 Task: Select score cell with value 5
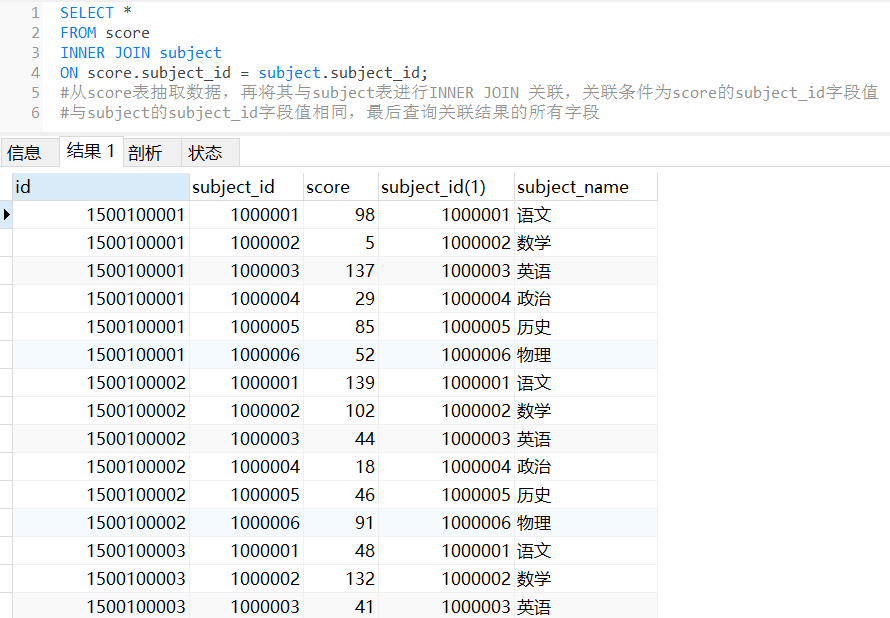pyautogui.click(x=341, y=243)
